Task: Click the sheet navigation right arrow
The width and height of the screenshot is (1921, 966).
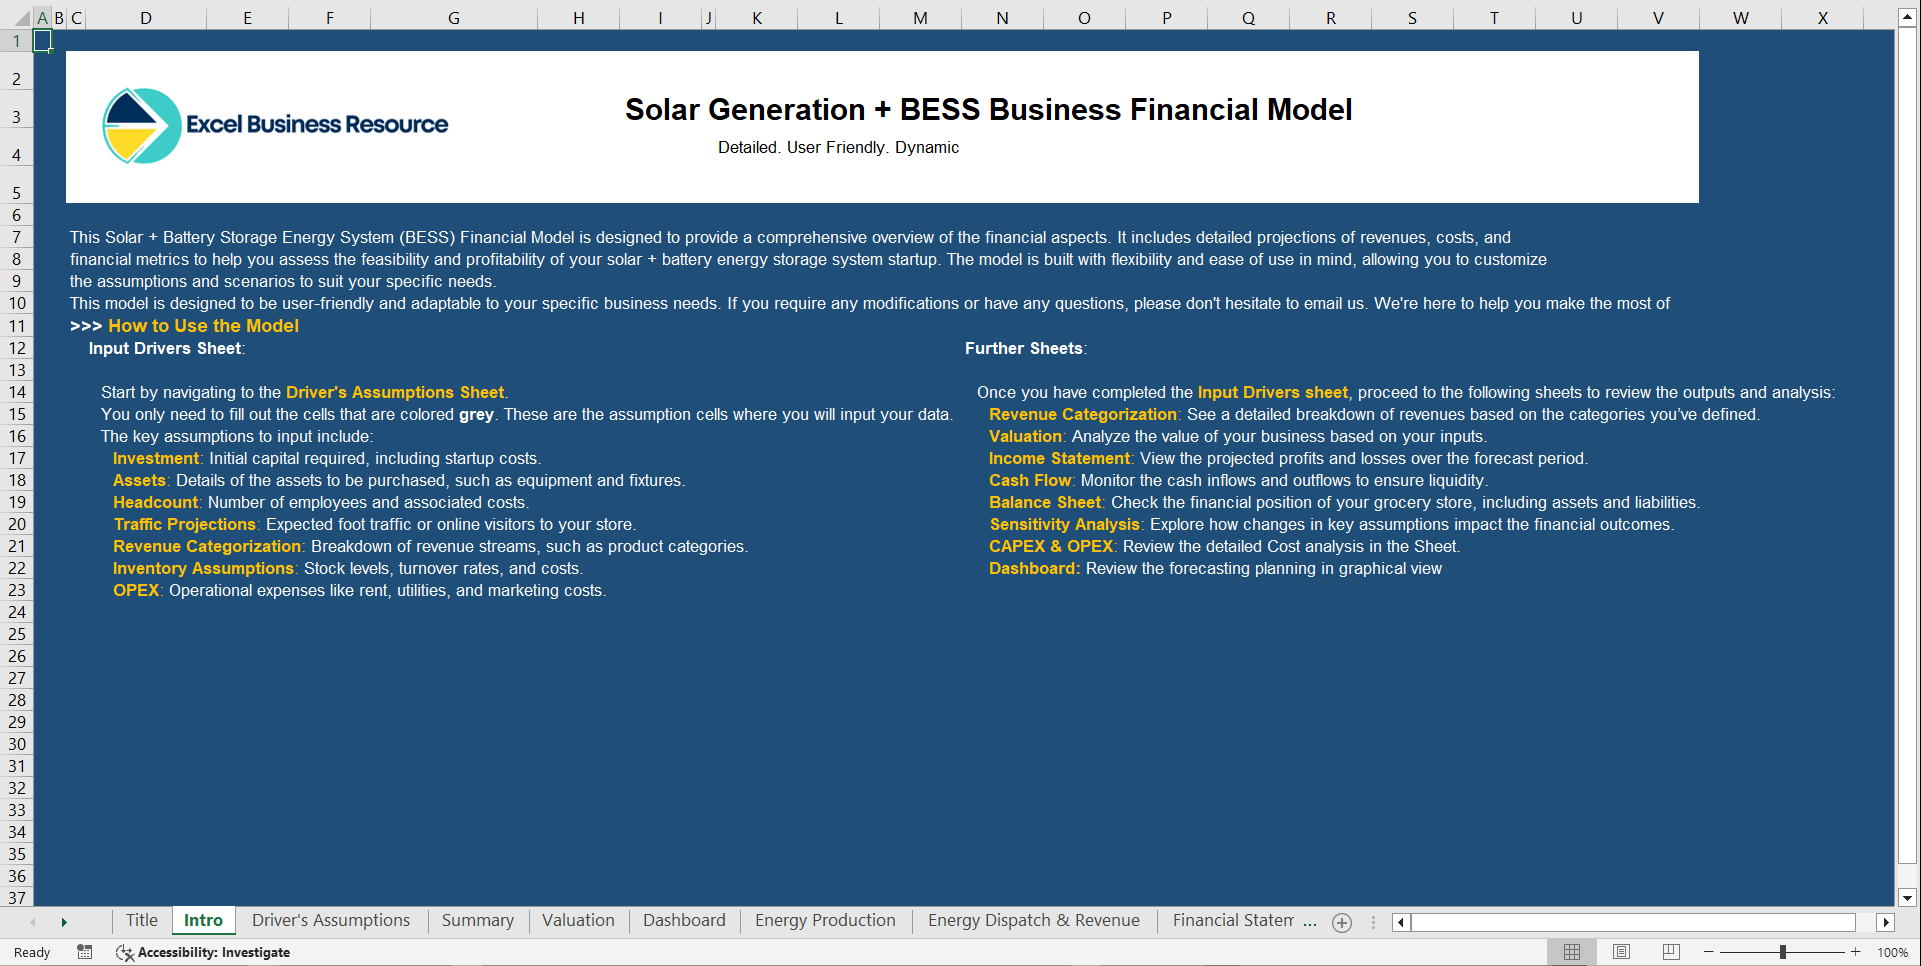Action: coord(63,922)
